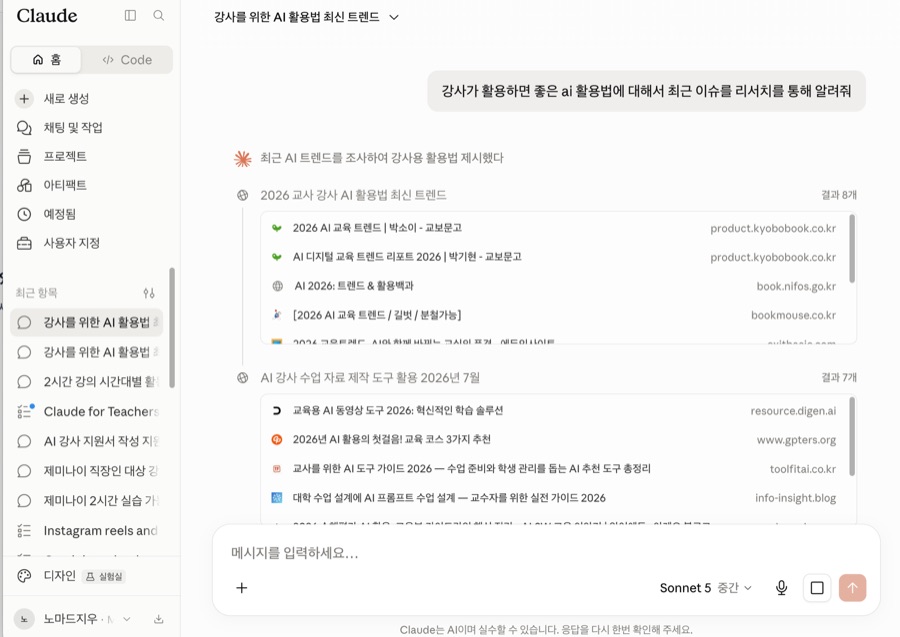Open result 2026 AI 교육 트렌드 | 박소이
This screenshot has width=900, height=637.
coord(553,228)
